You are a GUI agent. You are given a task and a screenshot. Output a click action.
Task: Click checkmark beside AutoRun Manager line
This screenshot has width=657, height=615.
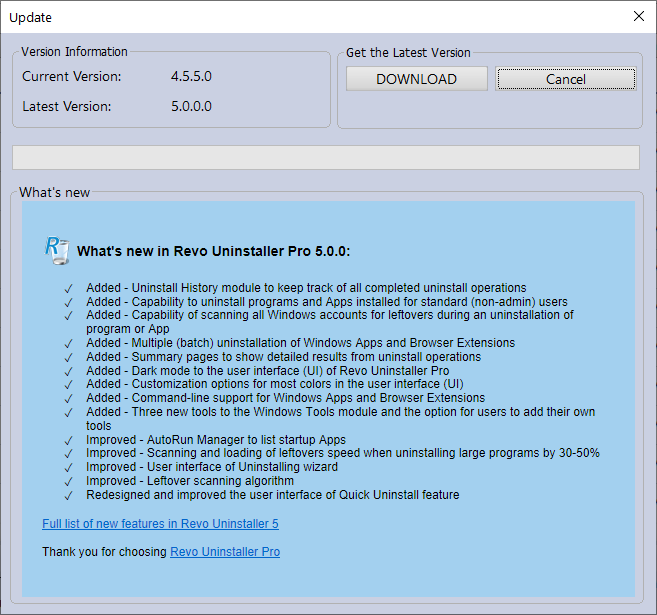pyautogui.click(x=68, y=440)
